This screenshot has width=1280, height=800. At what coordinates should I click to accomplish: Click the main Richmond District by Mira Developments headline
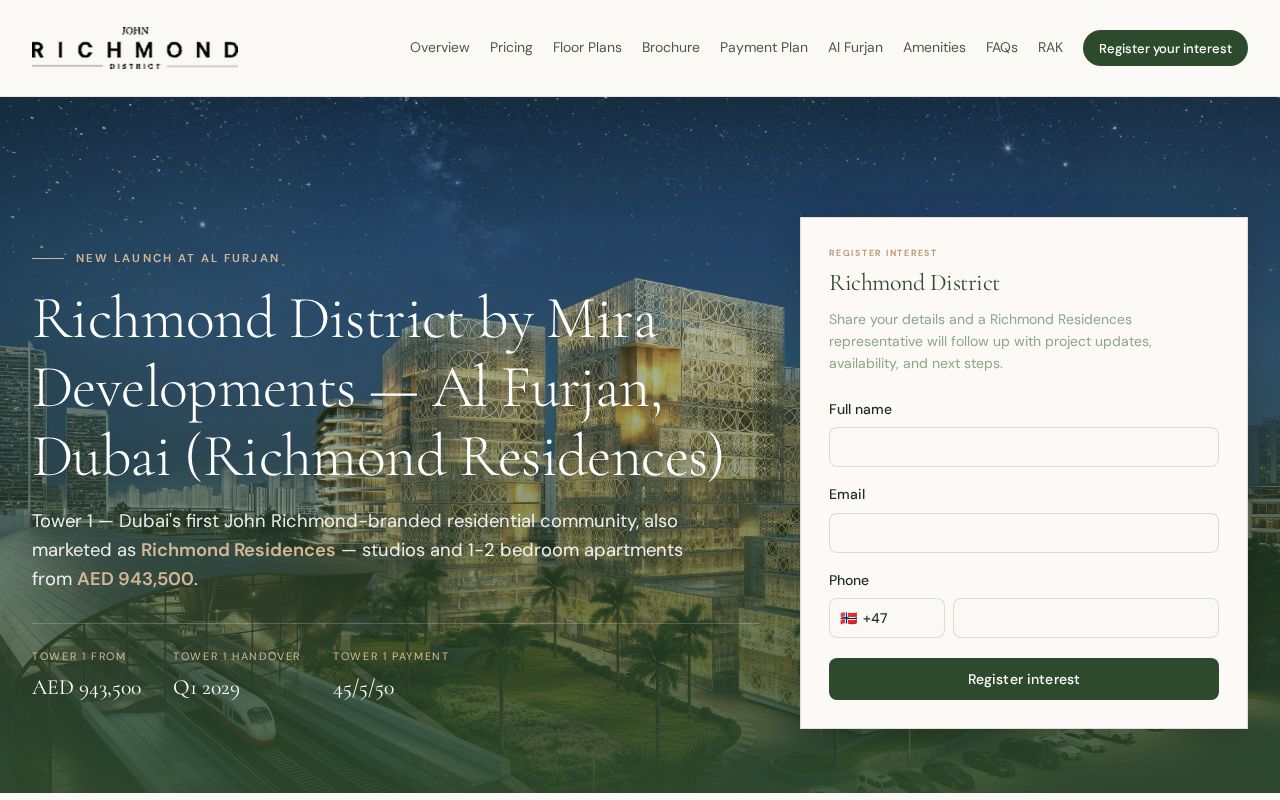(x=378, y=387)
